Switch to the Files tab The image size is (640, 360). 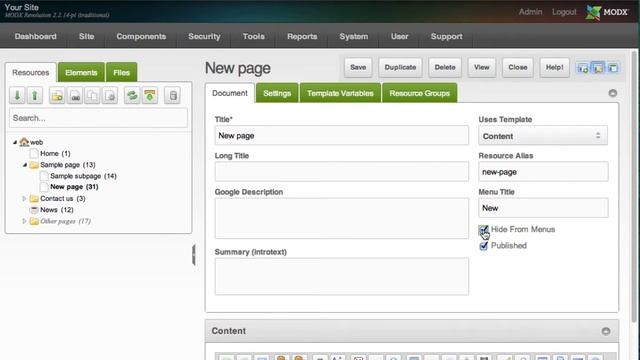[121, 73]
